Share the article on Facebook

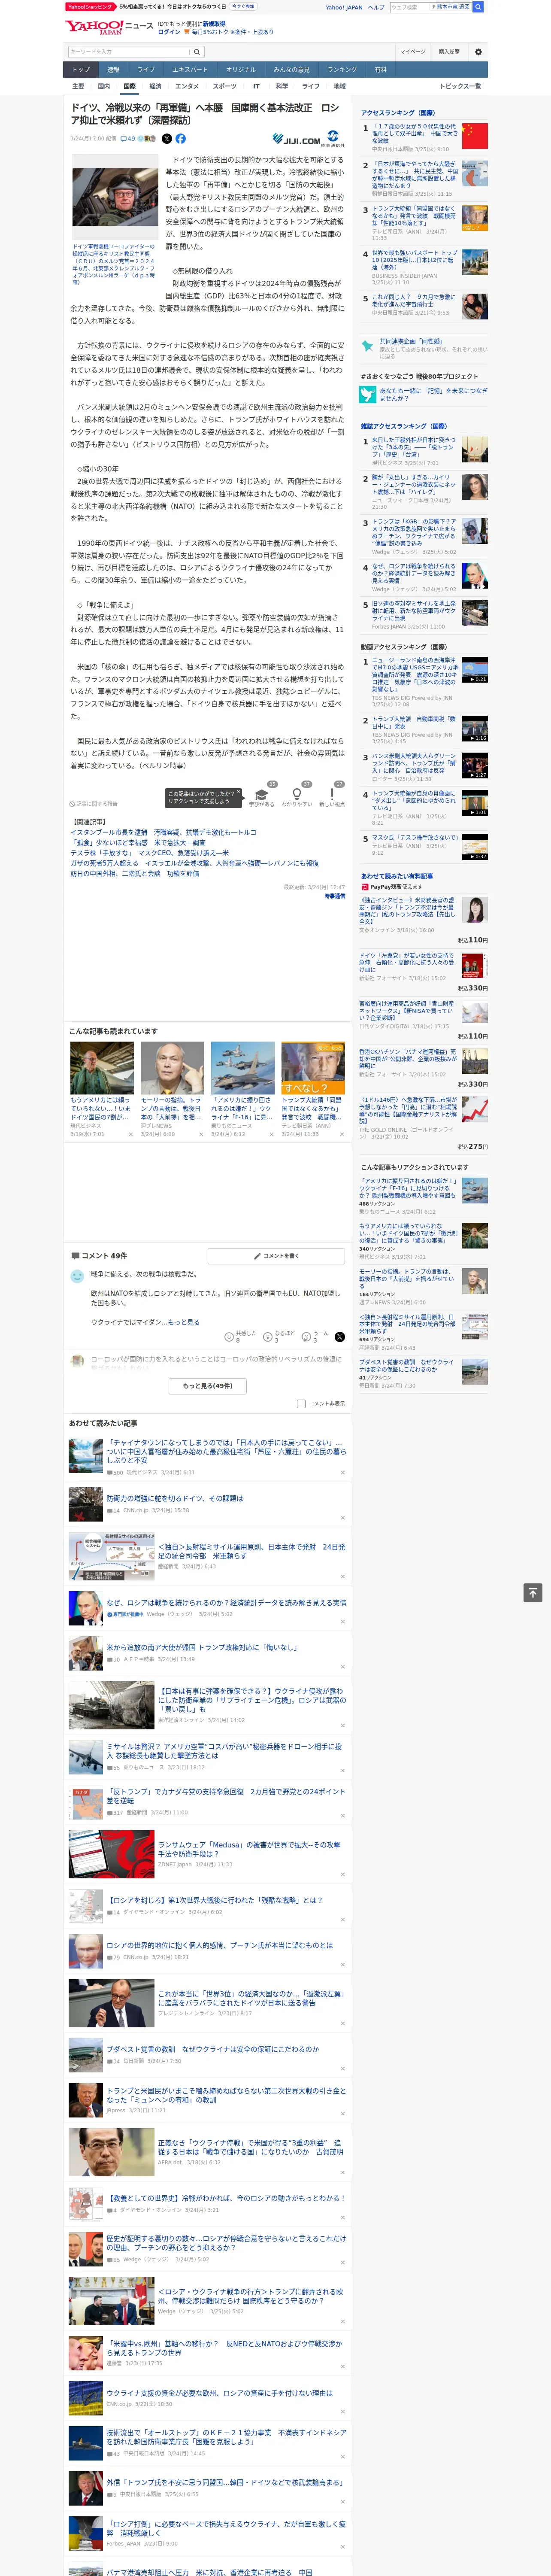(181, 139)
